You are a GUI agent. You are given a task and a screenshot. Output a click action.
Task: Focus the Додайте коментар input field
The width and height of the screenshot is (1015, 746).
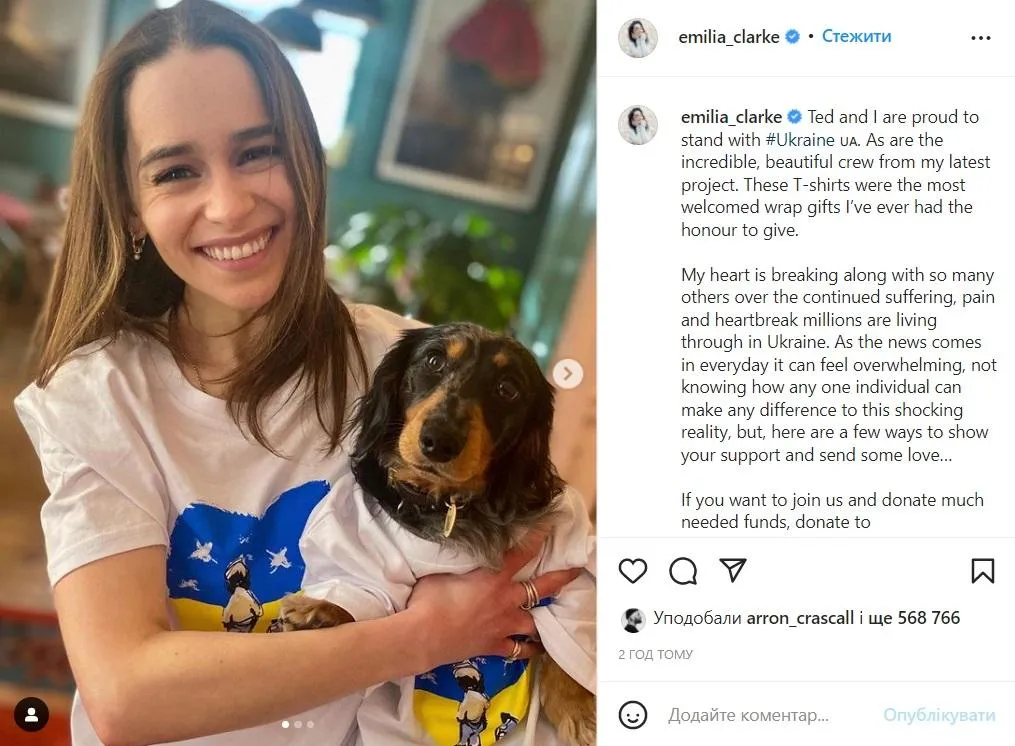[770, 715]
